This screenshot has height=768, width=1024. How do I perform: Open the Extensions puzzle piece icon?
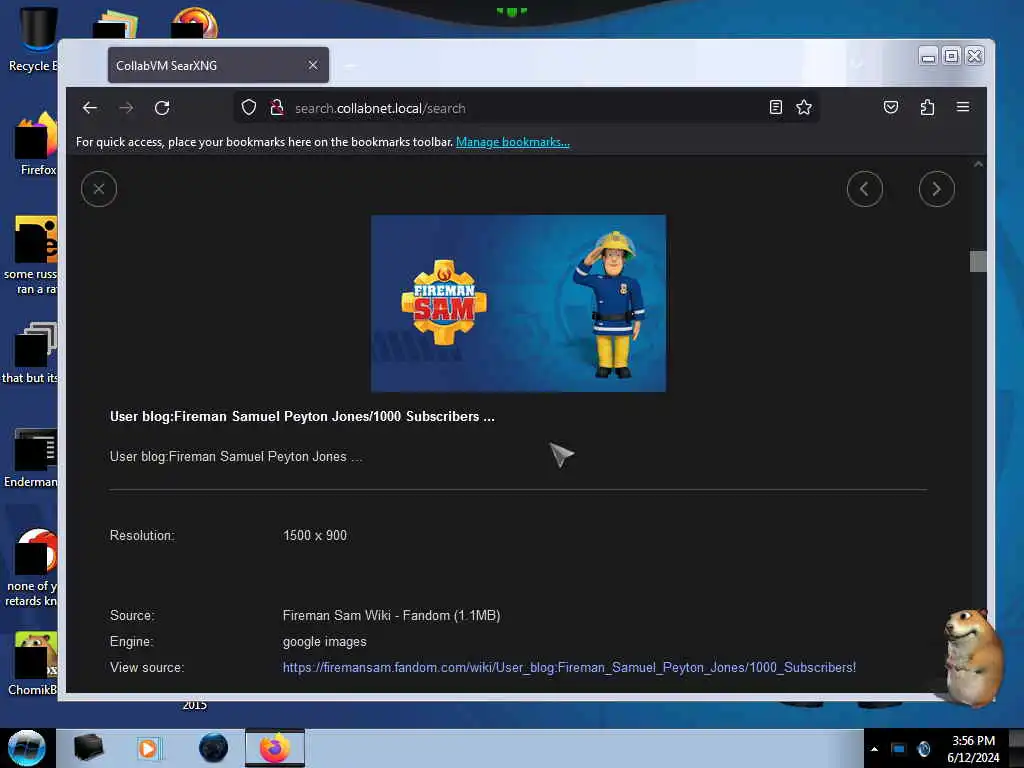pos(927,108)
